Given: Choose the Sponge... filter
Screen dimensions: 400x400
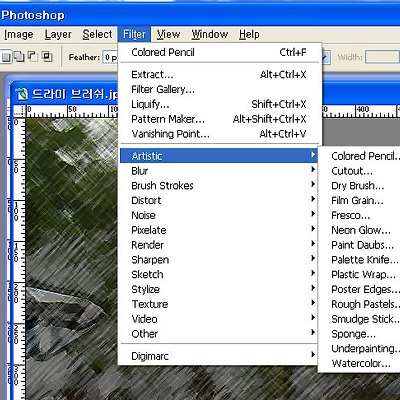Looking at the screenshot, I should coord(360,334).
